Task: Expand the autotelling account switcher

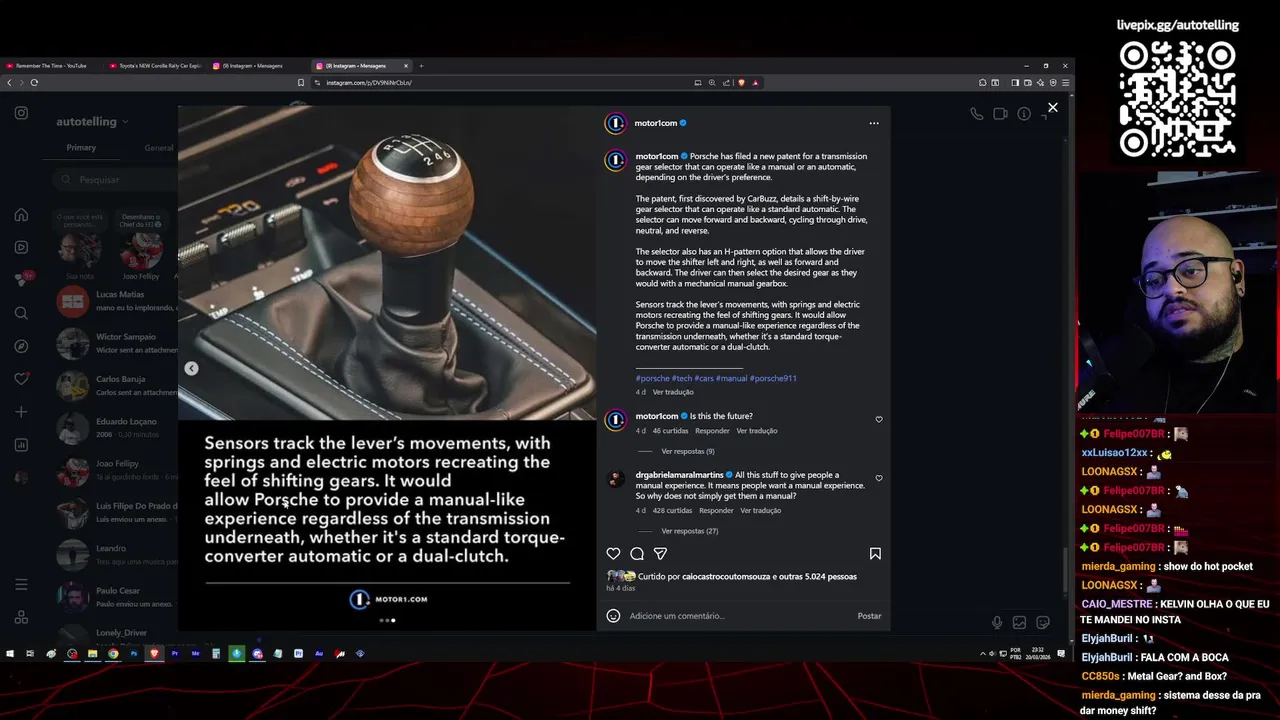Action: pyautogui.click(x=92, y=122)
